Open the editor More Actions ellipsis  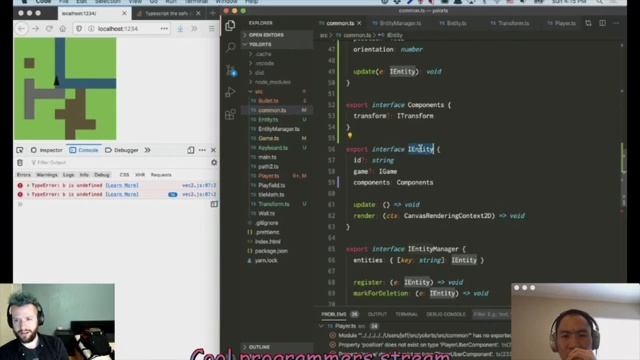coord(616,23)
